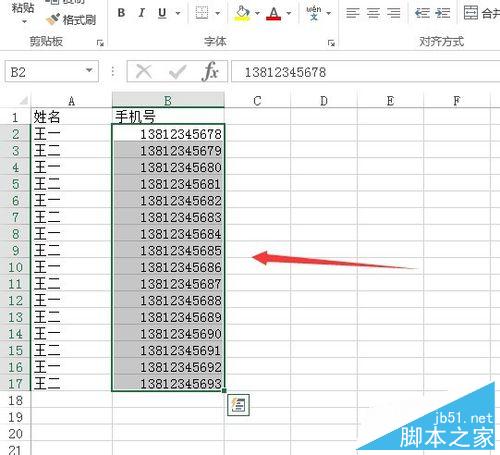Toggle Underline formatting button
500x455 pixels.
[162, 13]
